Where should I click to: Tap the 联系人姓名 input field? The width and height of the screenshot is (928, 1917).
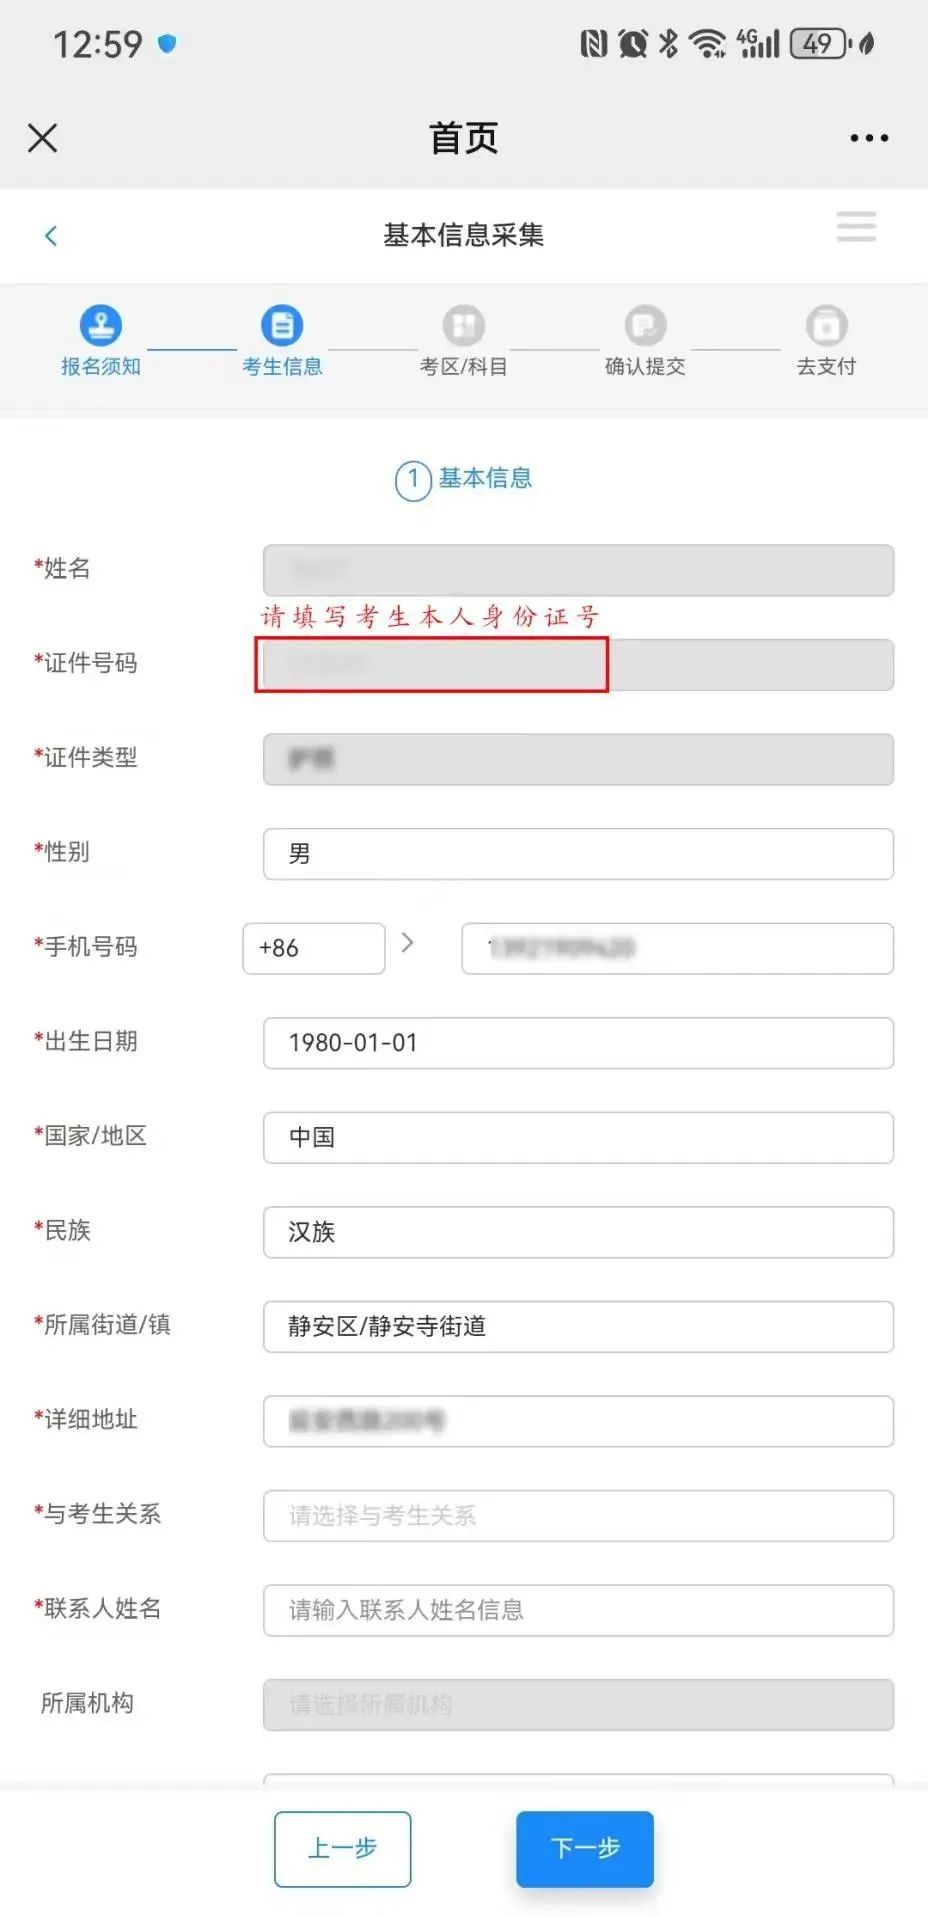pos(578,1610)
